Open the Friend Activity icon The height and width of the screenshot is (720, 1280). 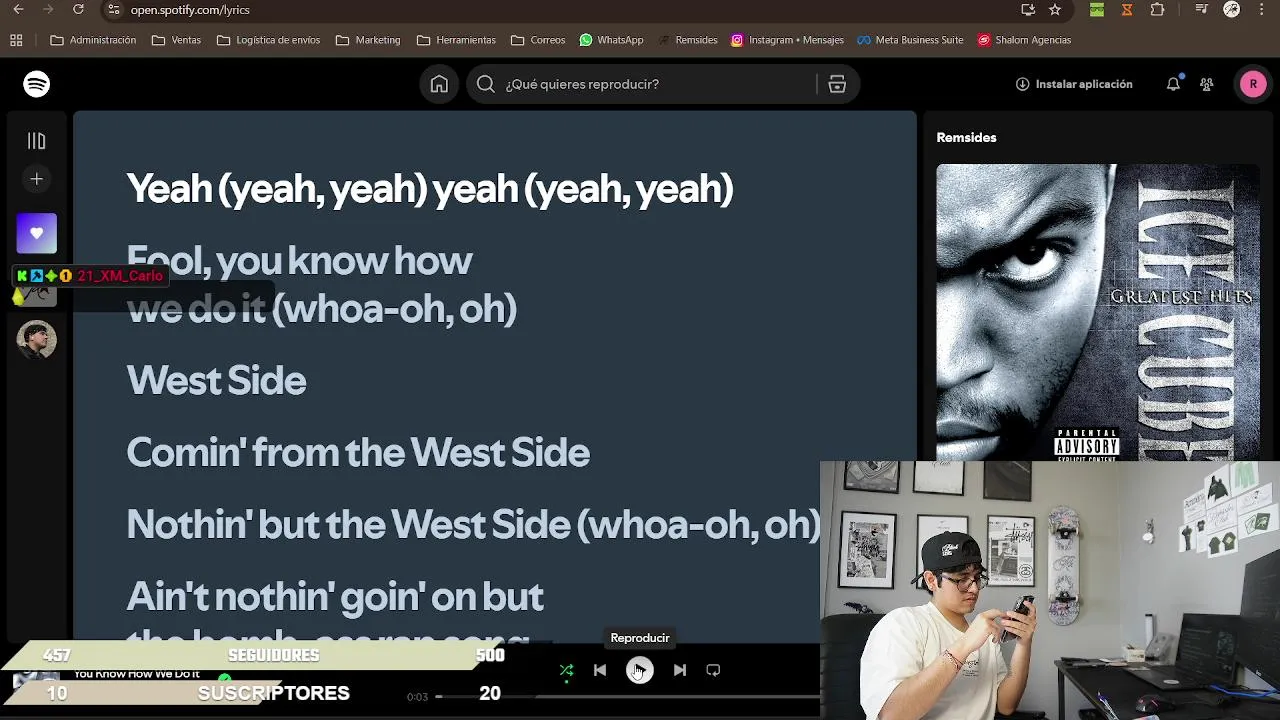coord(1207,84)
